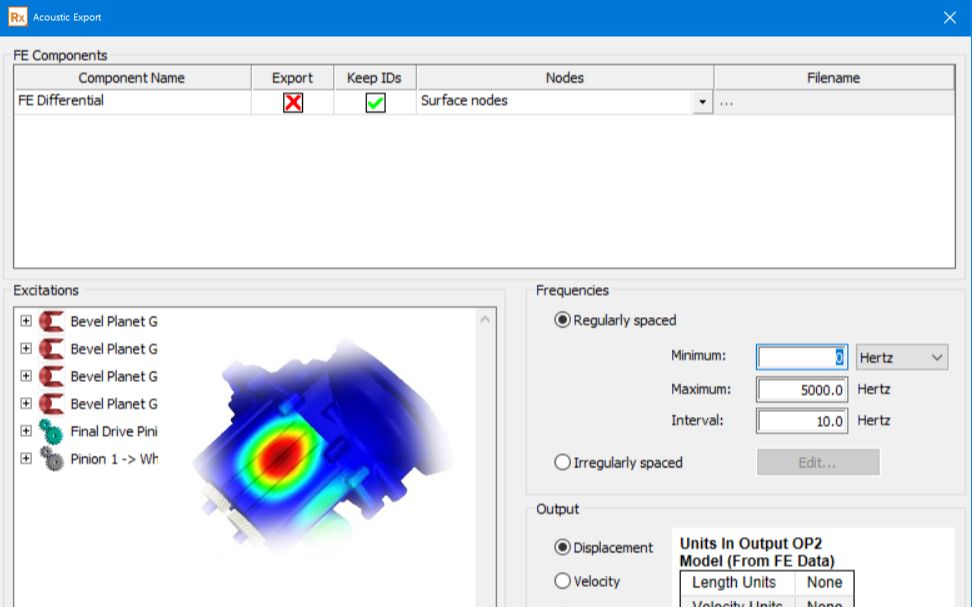972x607 pixels.
Task: Open the Surface nodes dropdown arrow
Action: point(702,102)
